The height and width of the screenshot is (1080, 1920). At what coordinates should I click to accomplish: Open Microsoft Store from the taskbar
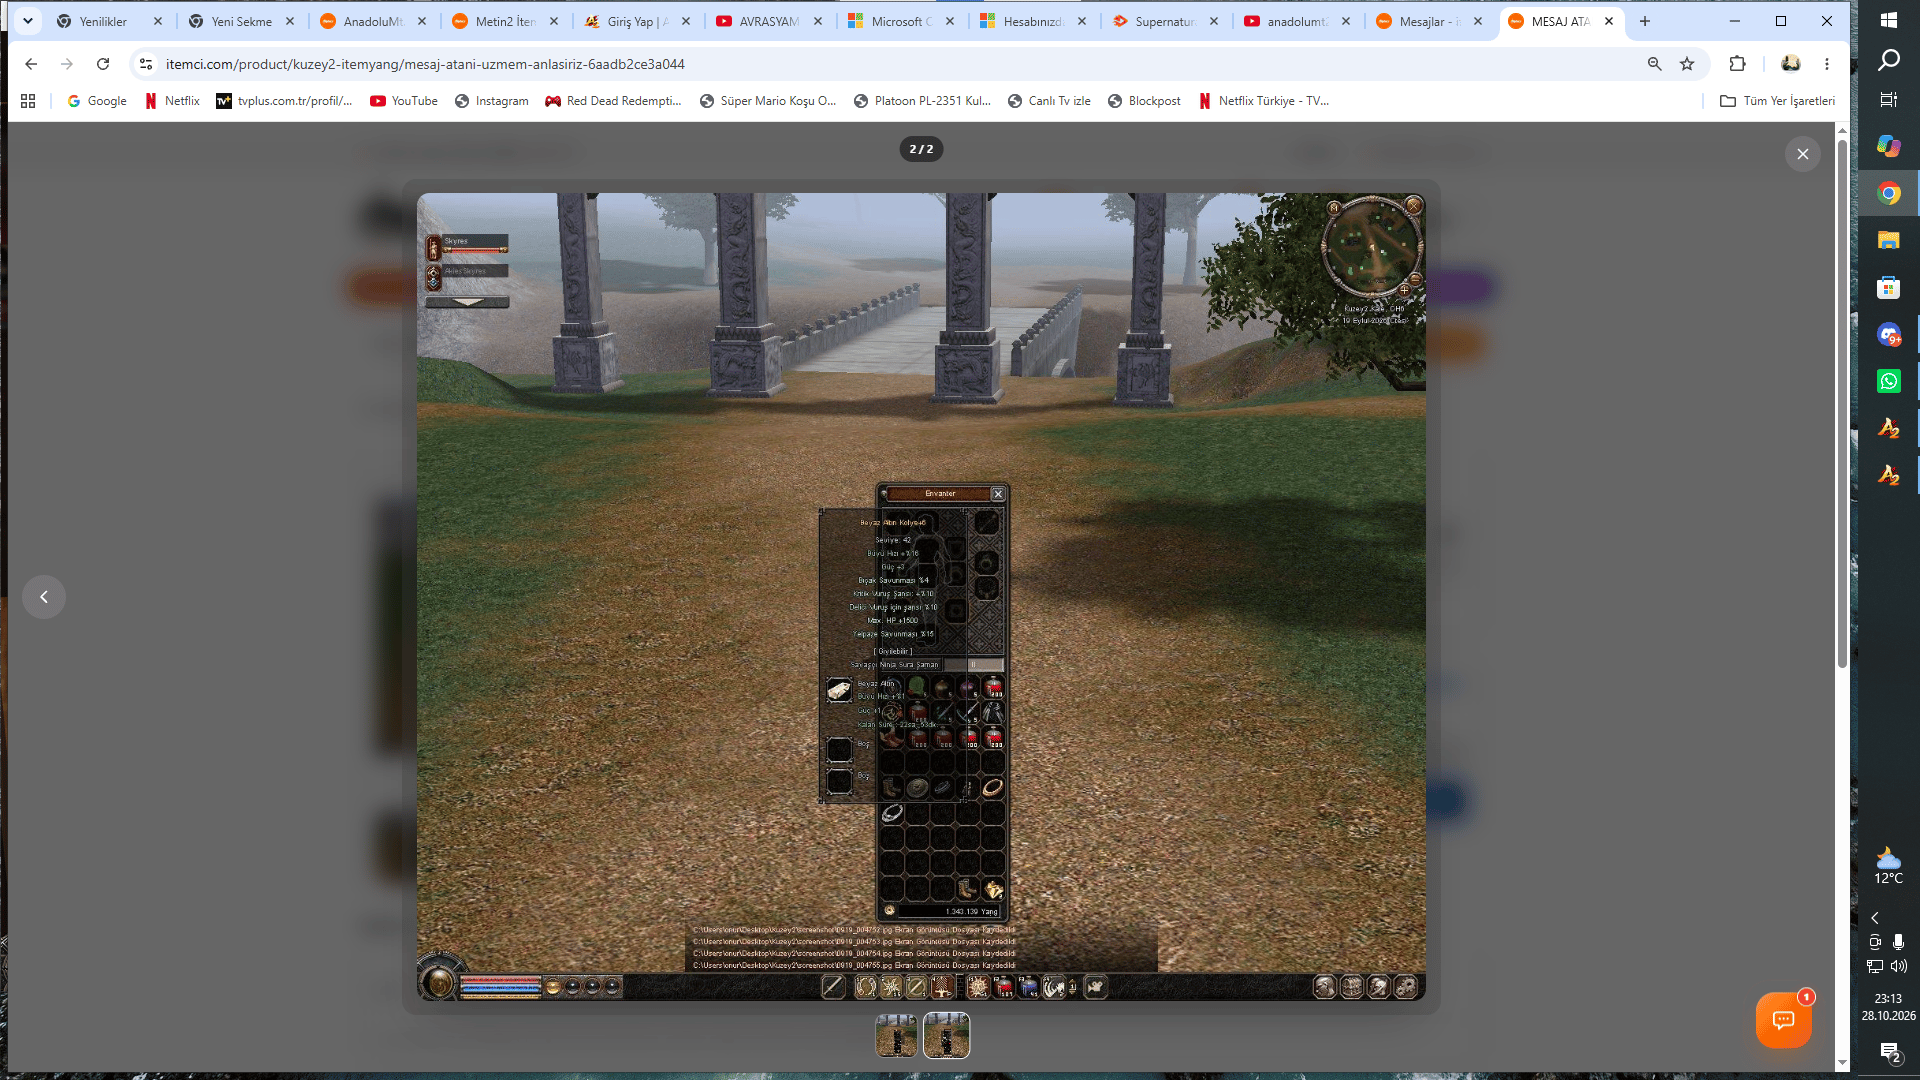click(1888, 288)
